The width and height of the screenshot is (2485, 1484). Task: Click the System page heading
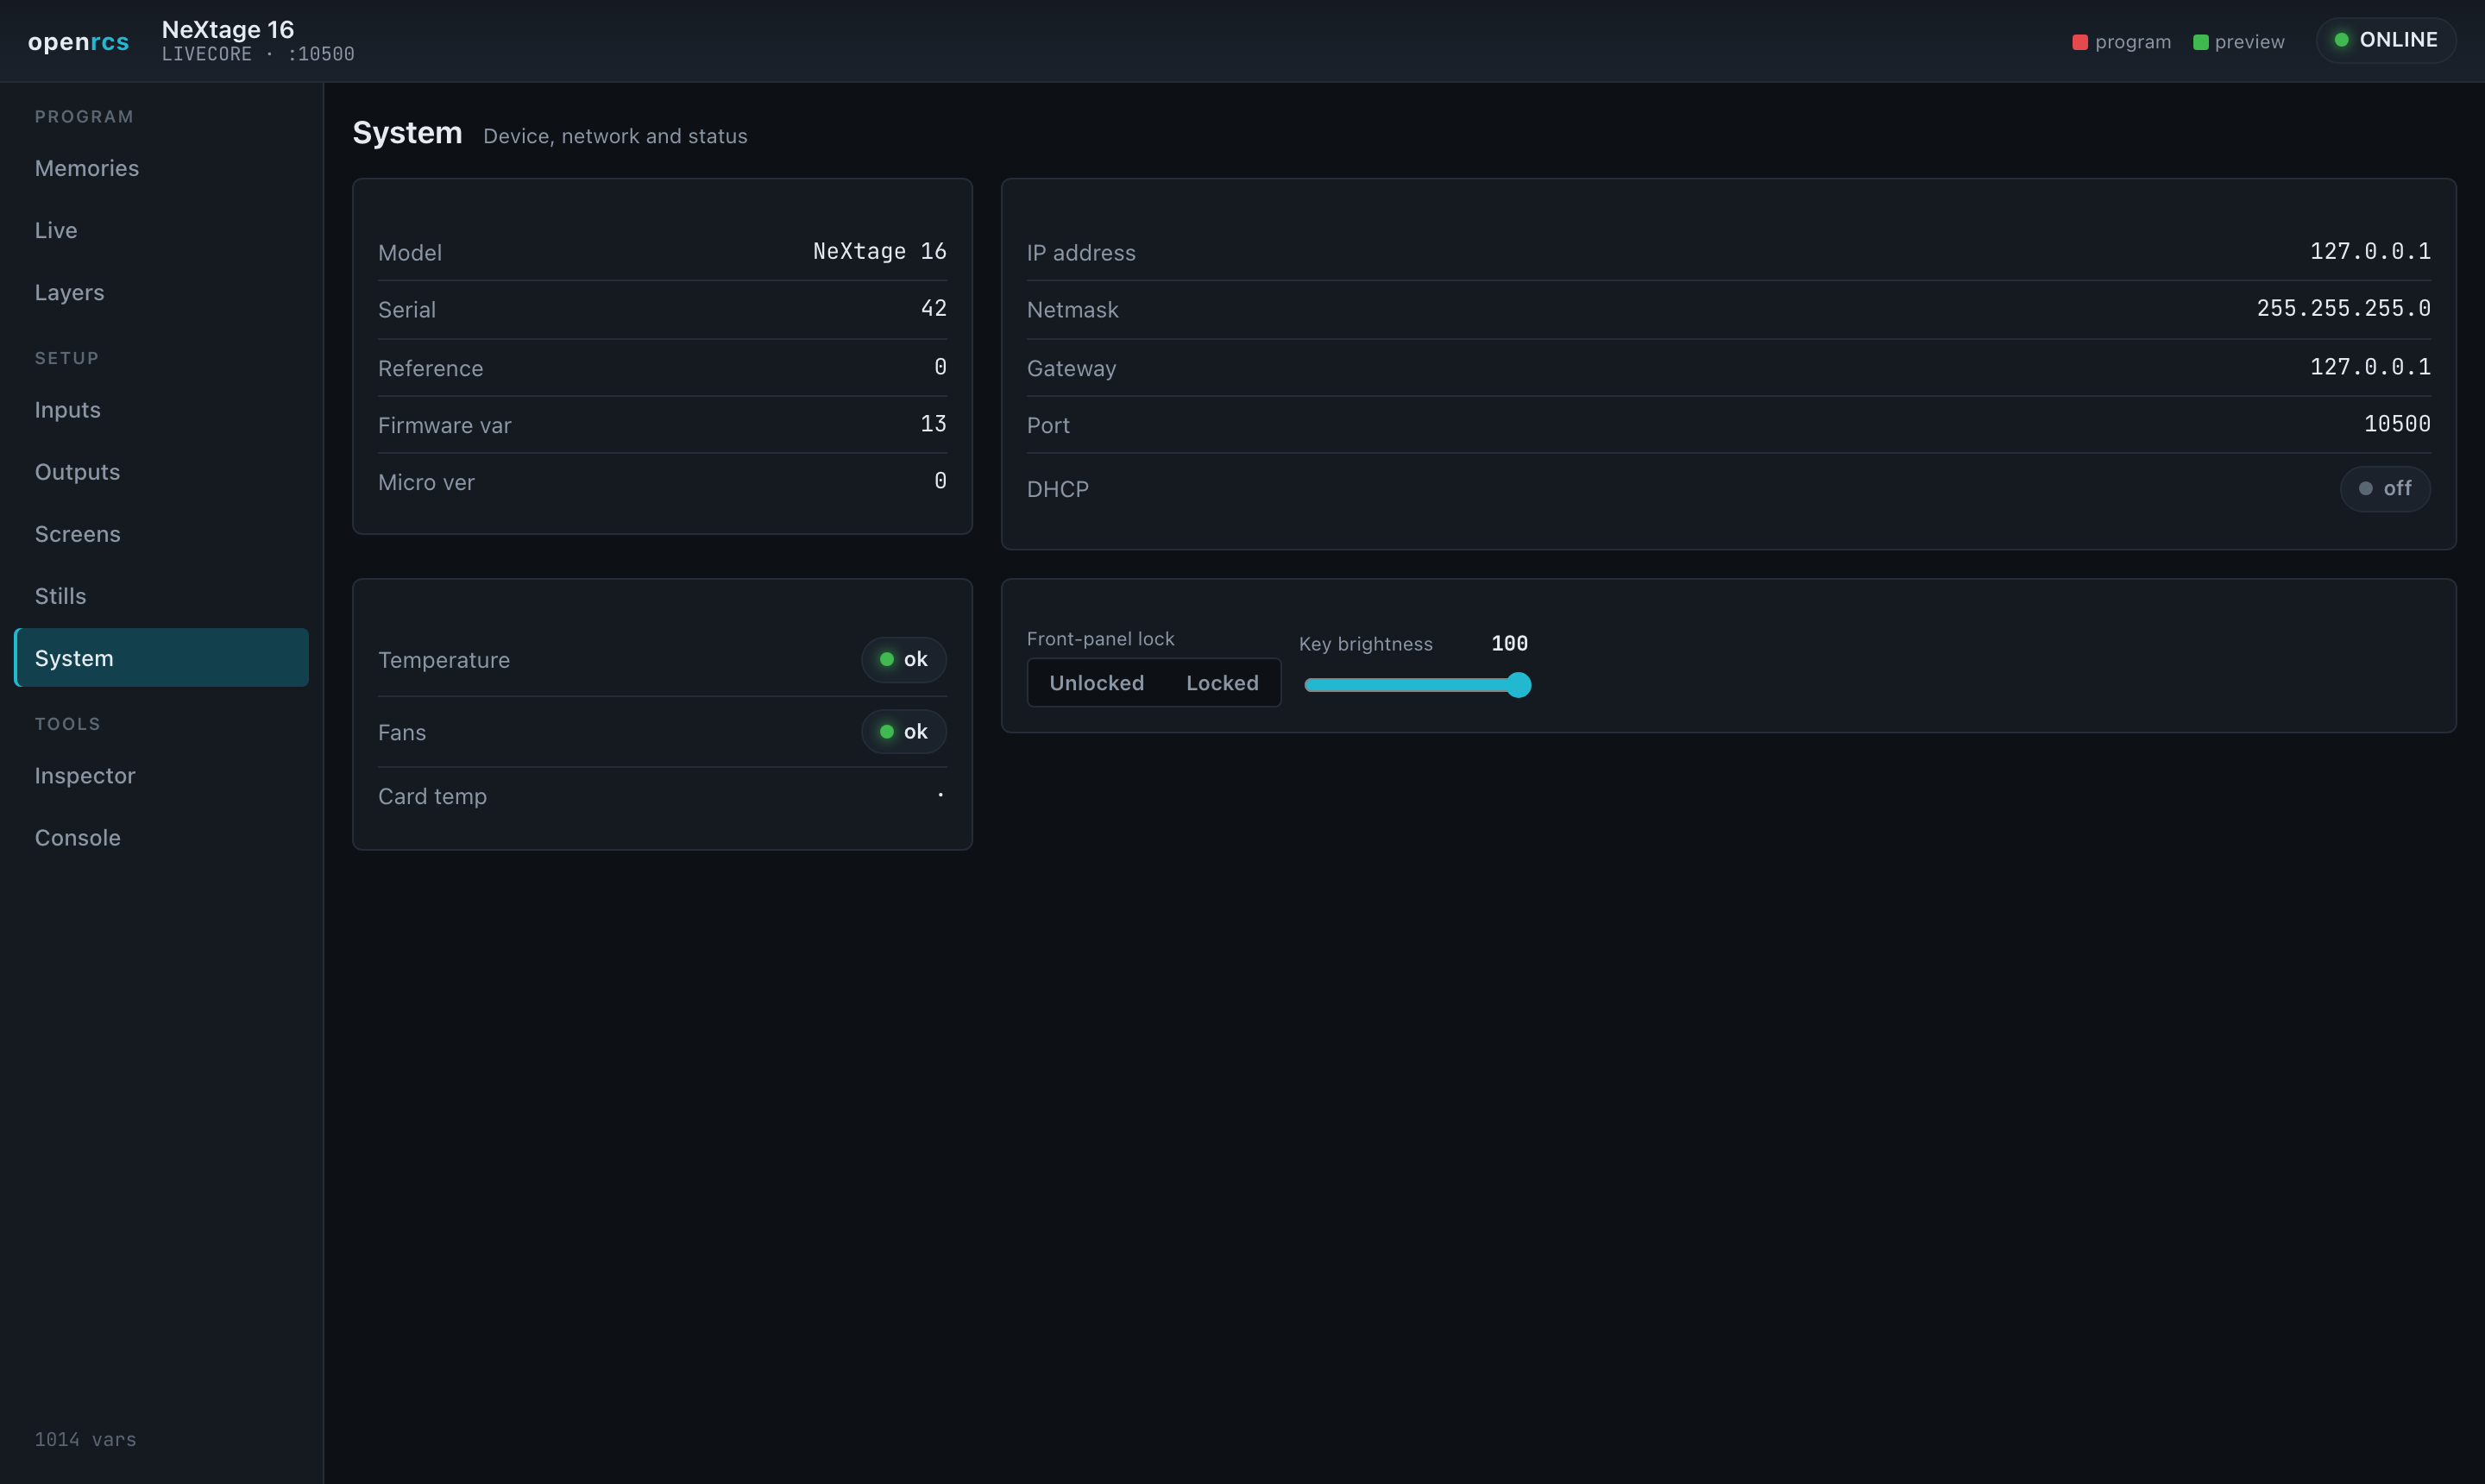click(x=407, y=133)
